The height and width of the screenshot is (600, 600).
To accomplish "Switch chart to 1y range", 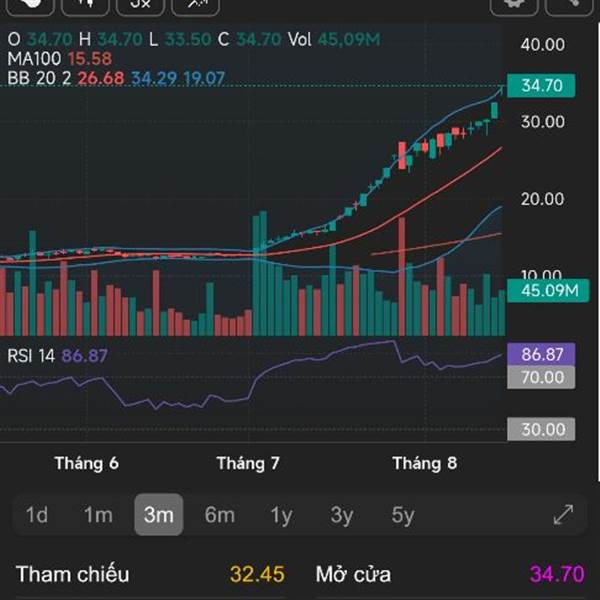I will (281, 515).
